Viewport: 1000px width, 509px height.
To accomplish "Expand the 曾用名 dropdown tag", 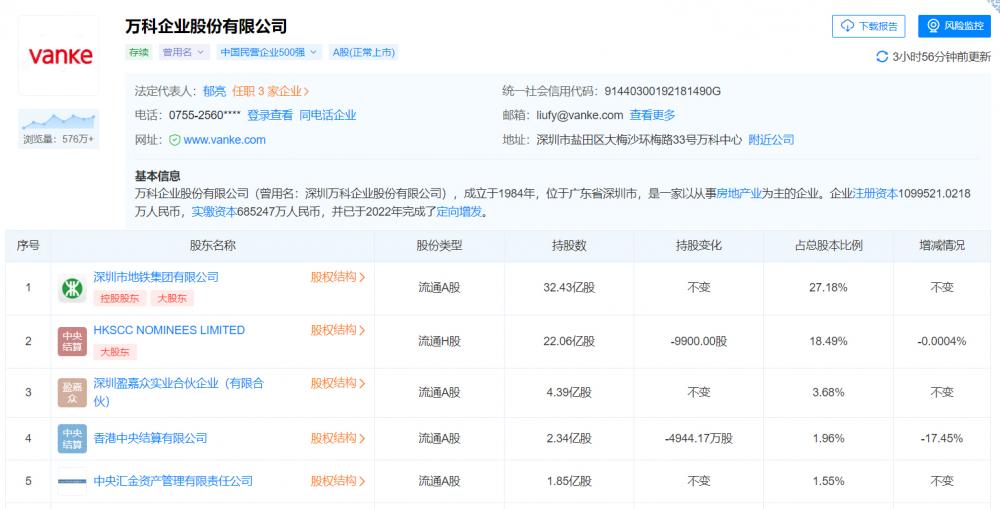I will [183, 52].
